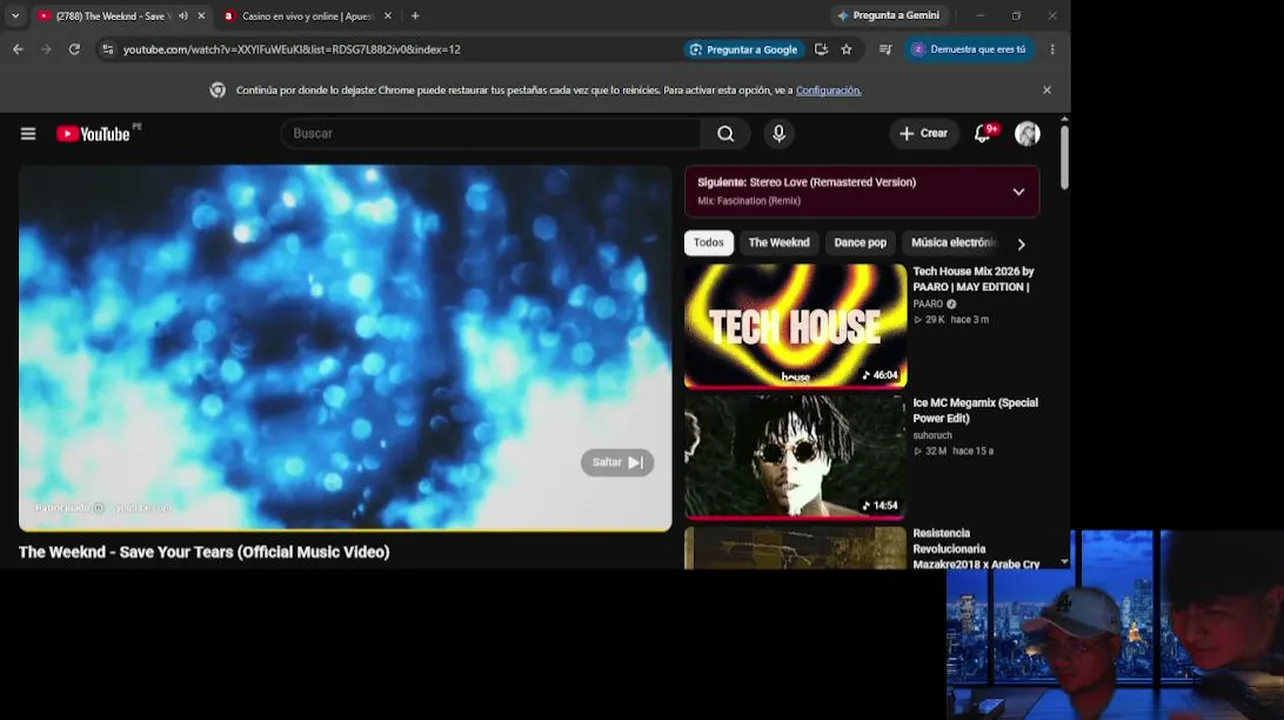Click the Patrocinado info icon on video
This screenshot has width=1284, height=720.
tap(98, 508)
